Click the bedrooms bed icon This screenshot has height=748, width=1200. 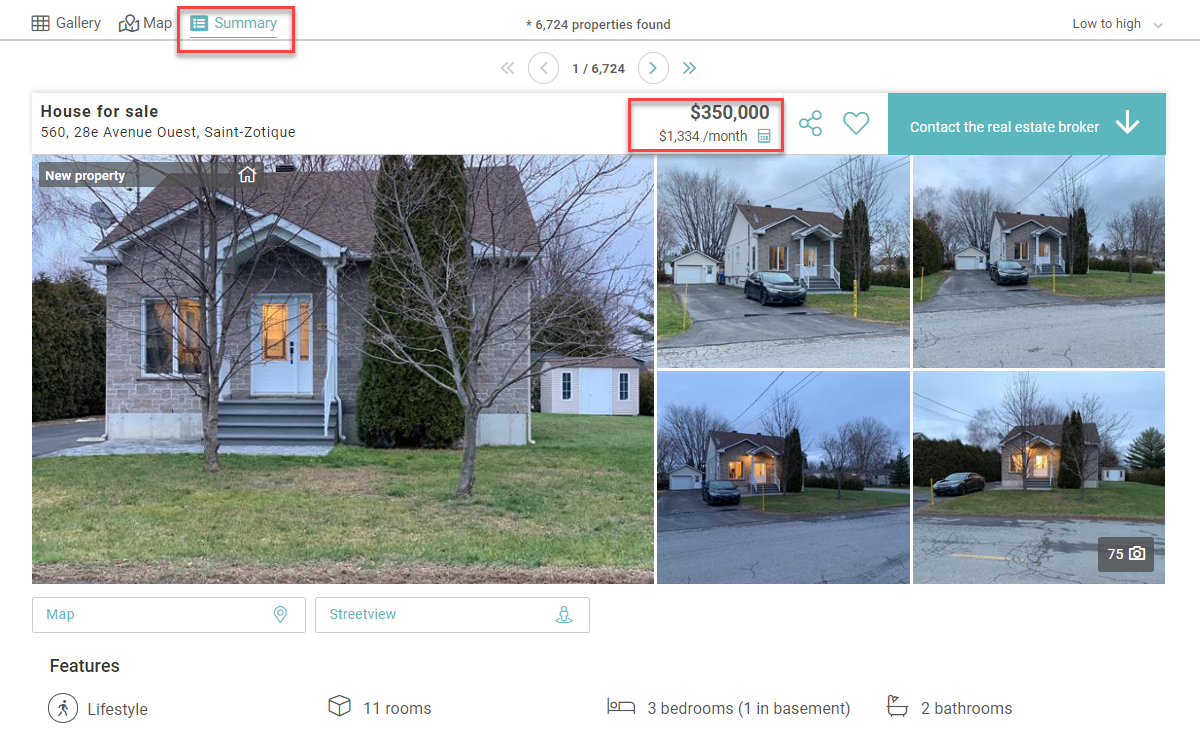click(621, 707)
